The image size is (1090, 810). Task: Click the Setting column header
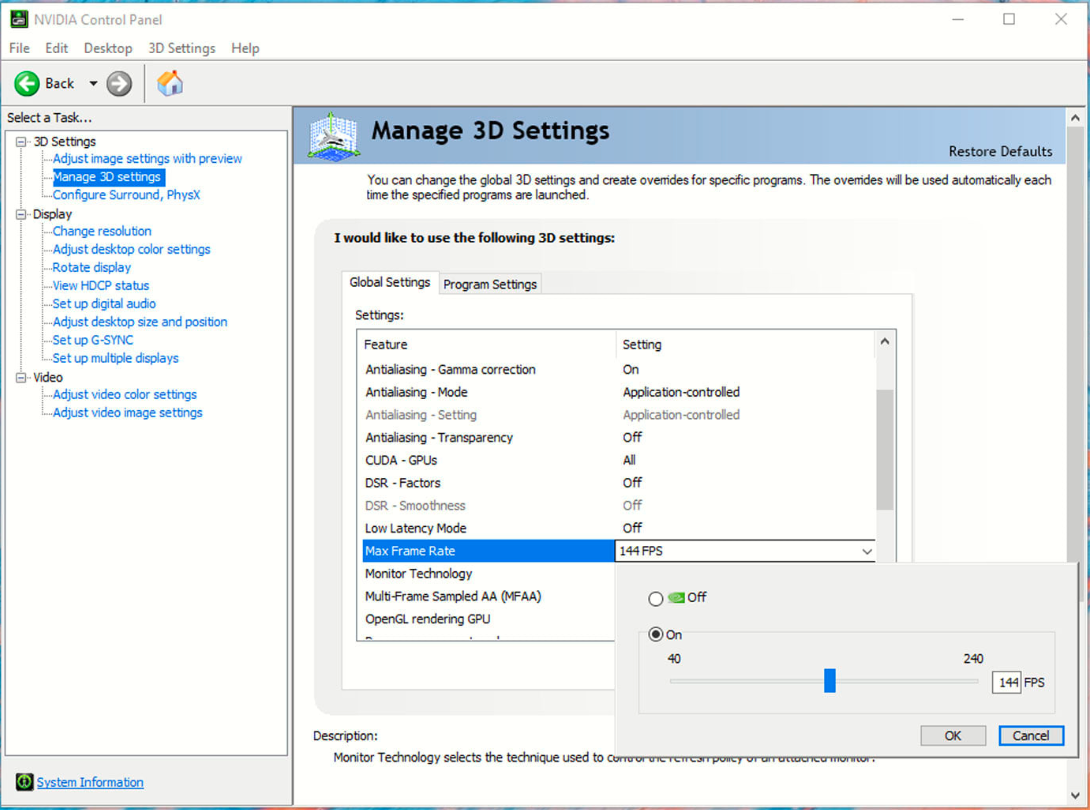[745, 345]
